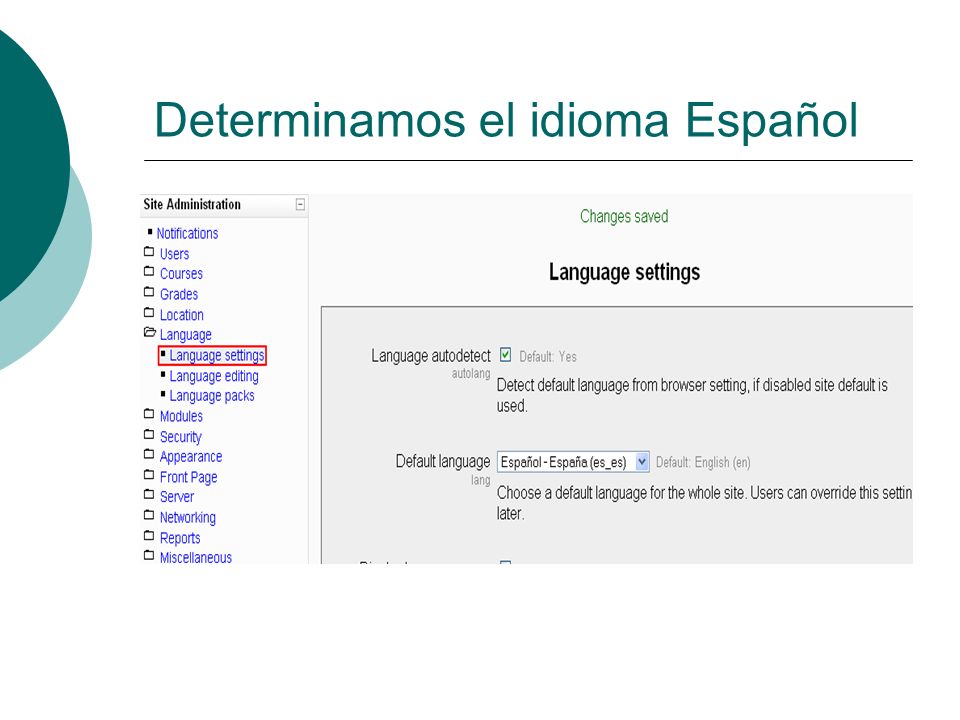Click the folder icon beside Networking
The image size is (960, 720).
click(x=149, y=515)
